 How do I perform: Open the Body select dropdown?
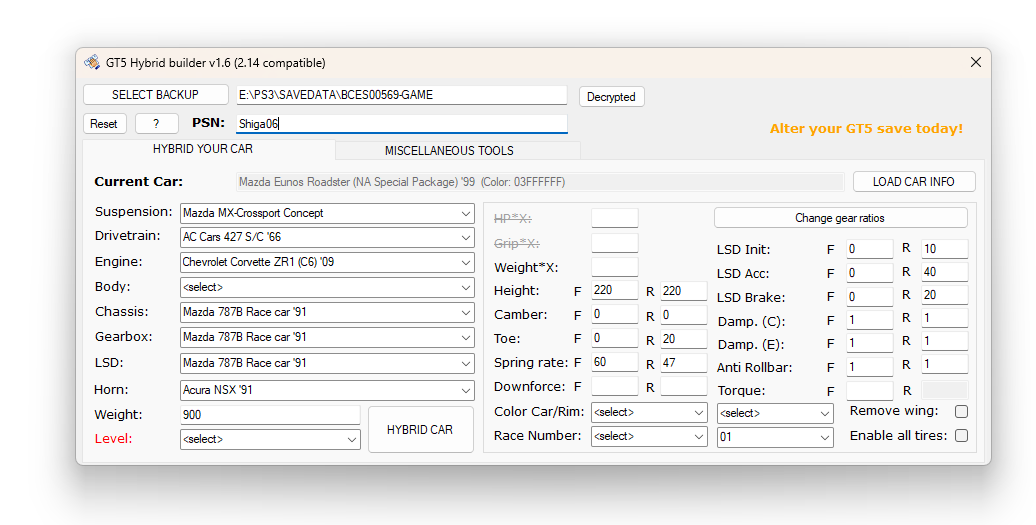point(327,287)
